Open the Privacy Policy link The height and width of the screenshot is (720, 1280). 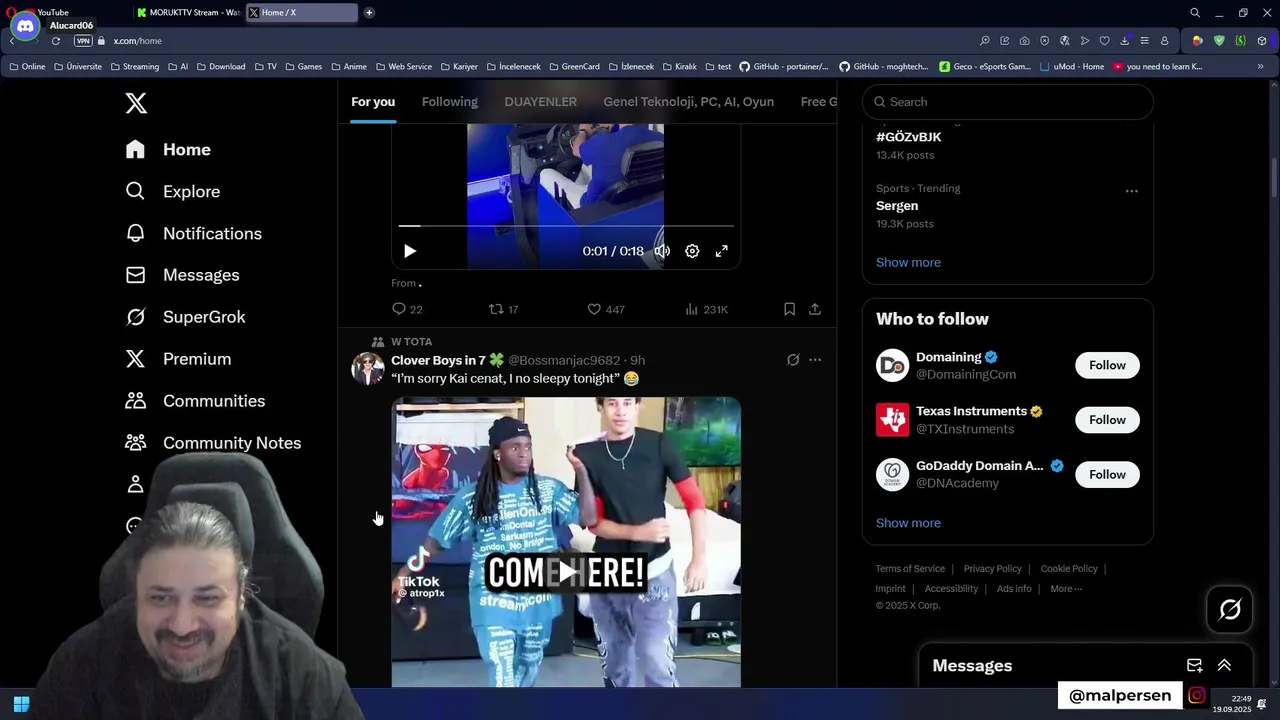(992, 569)
